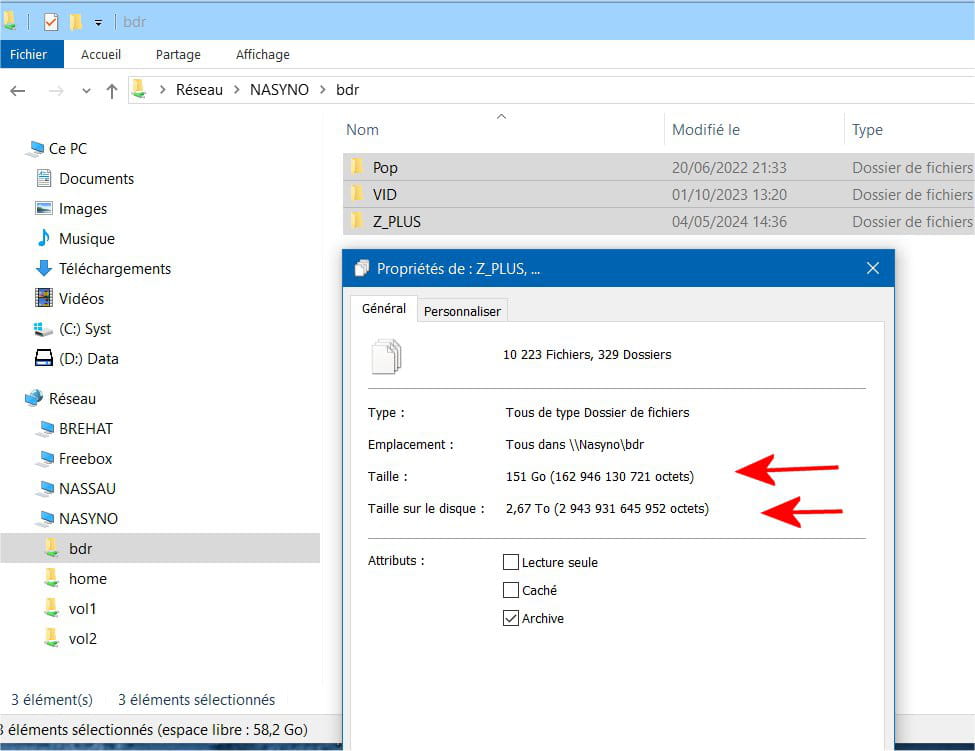Select the BREHAT computer icon
The width and height of the screenshot is (975, 751).
45,428
